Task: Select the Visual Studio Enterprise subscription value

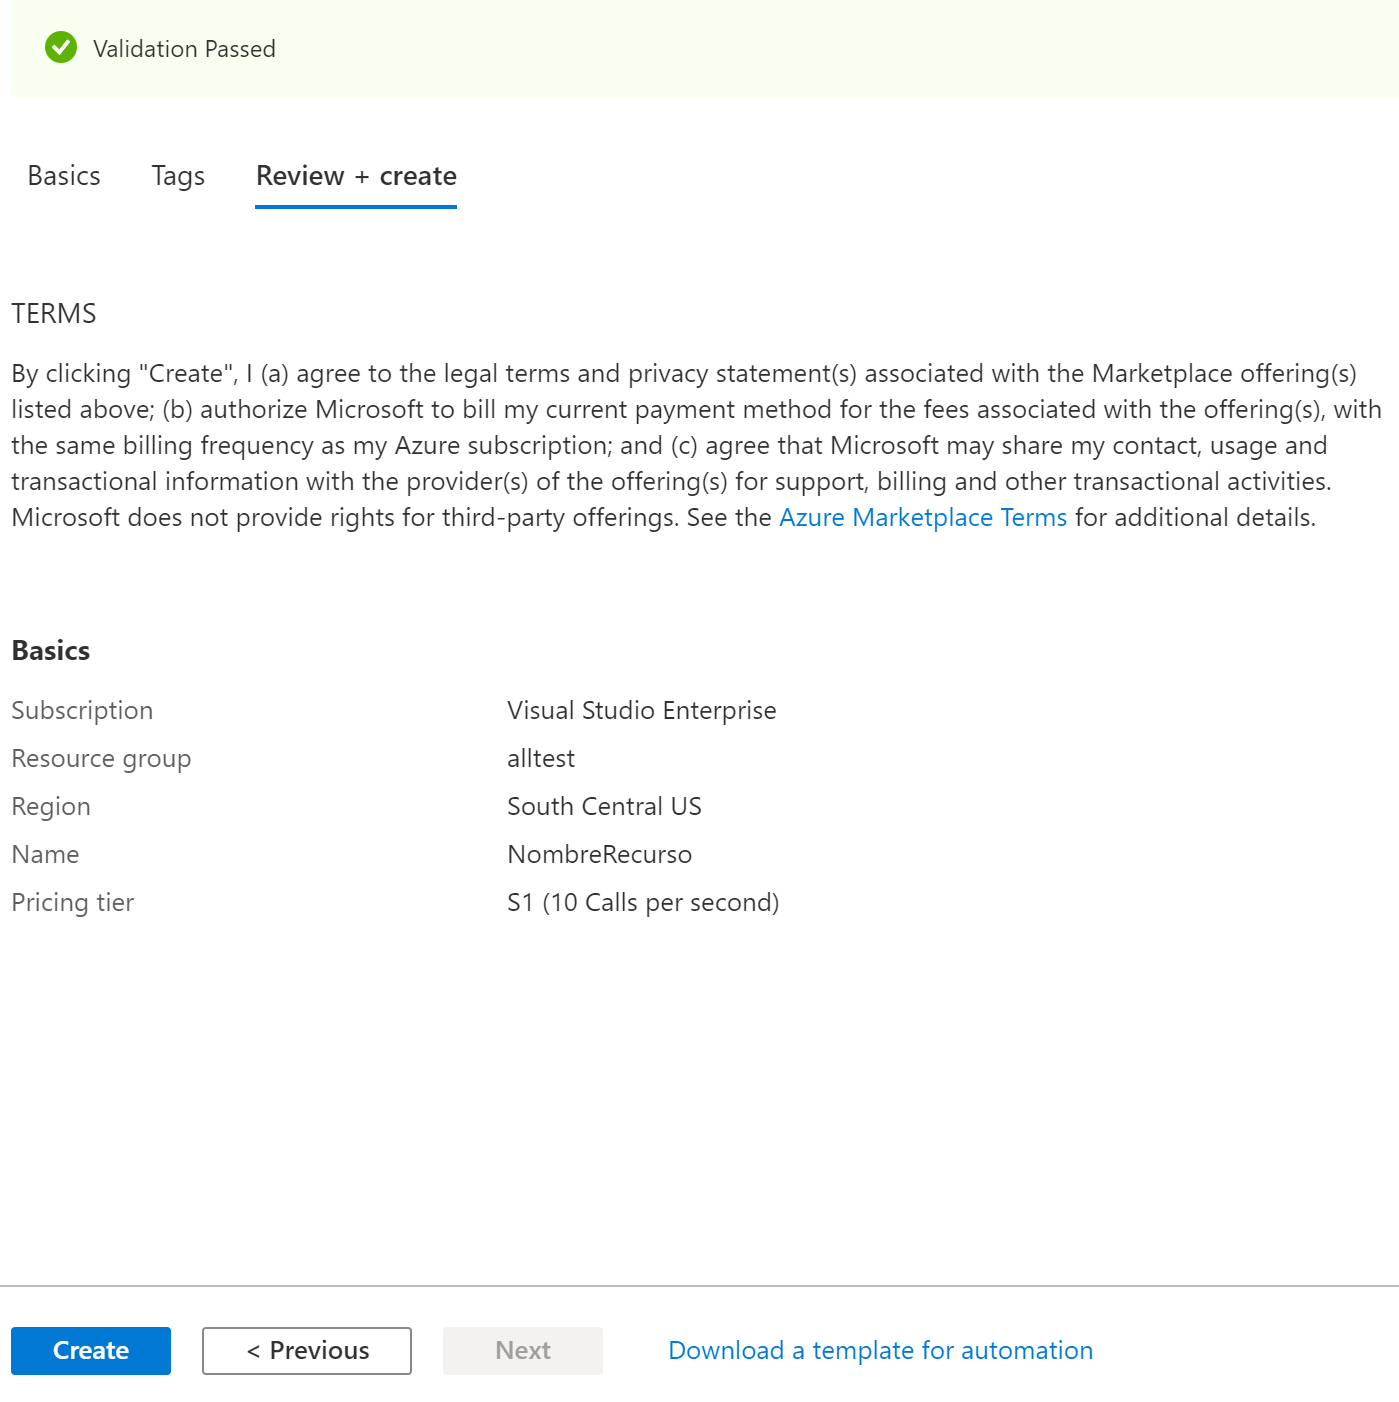Action: point(641,710)
